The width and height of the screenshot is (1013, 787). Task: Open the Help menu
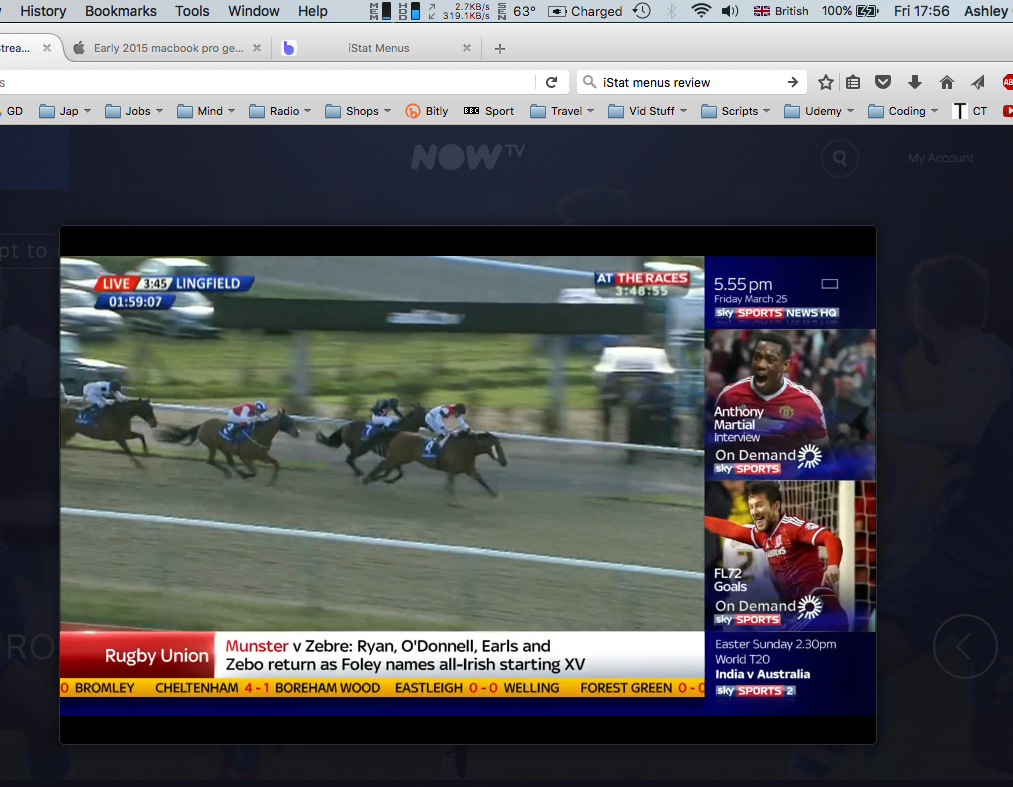click(313, 11)
